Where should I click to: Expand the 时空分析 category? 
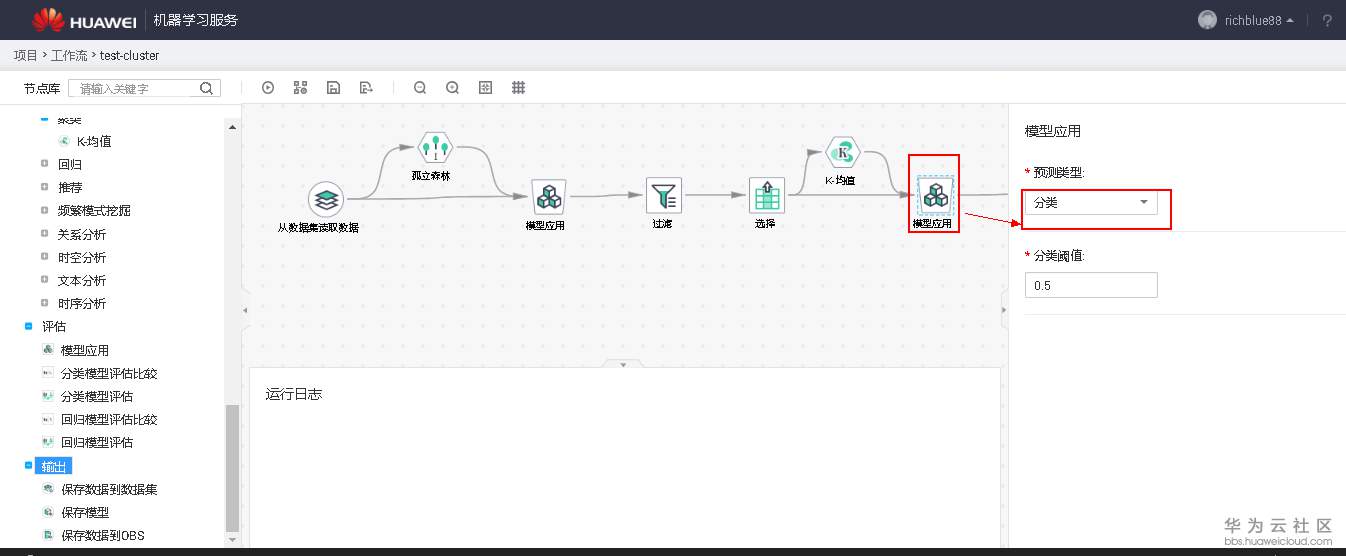click(44, 256)
